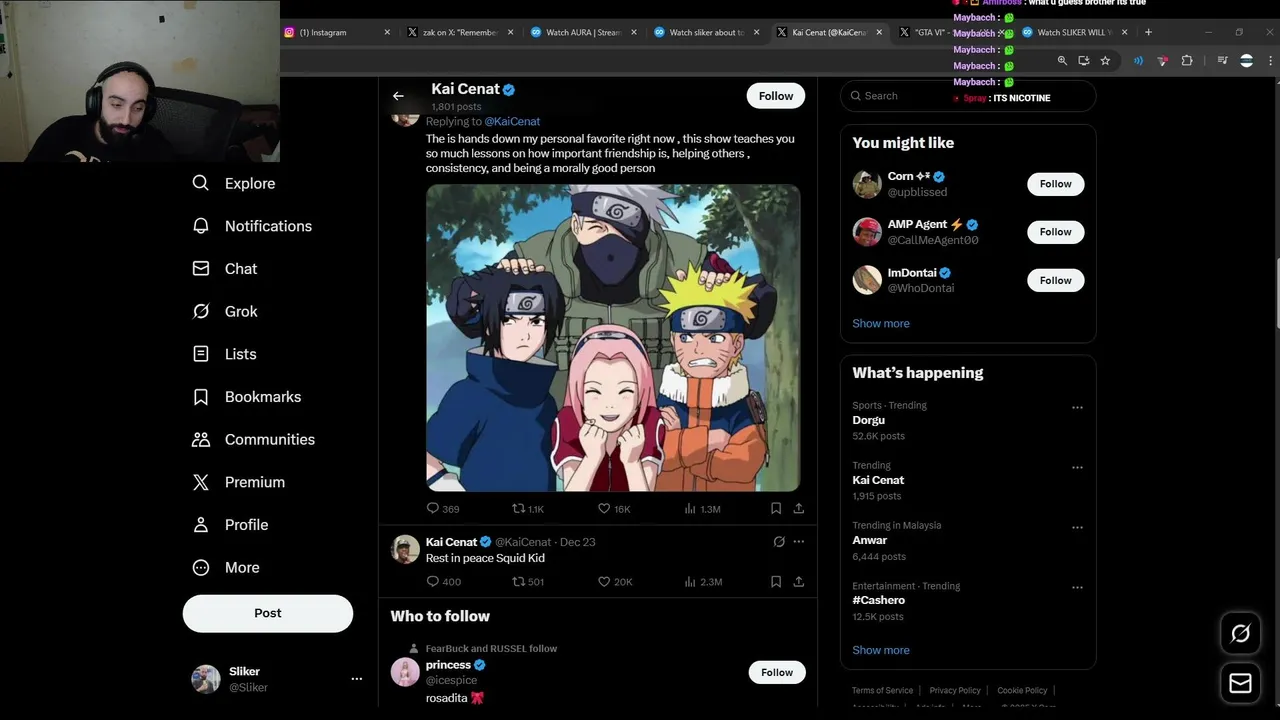Open more options for the Anwar trend

coord(1077,527)
